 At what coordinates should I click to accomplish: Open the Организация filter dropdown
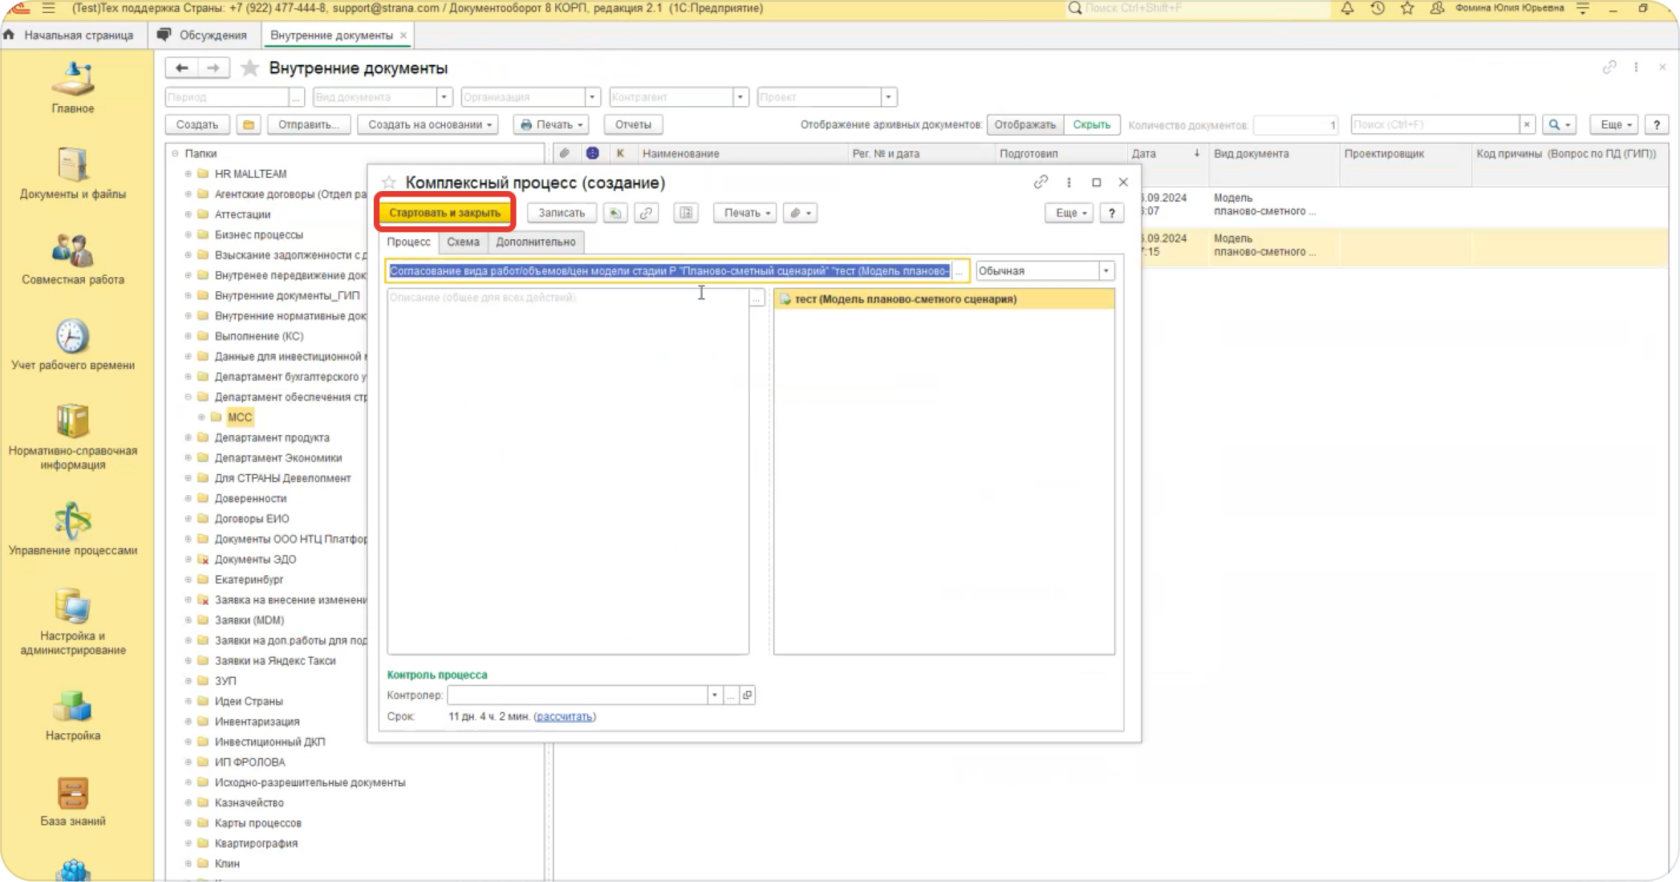[x=592, y=97]
